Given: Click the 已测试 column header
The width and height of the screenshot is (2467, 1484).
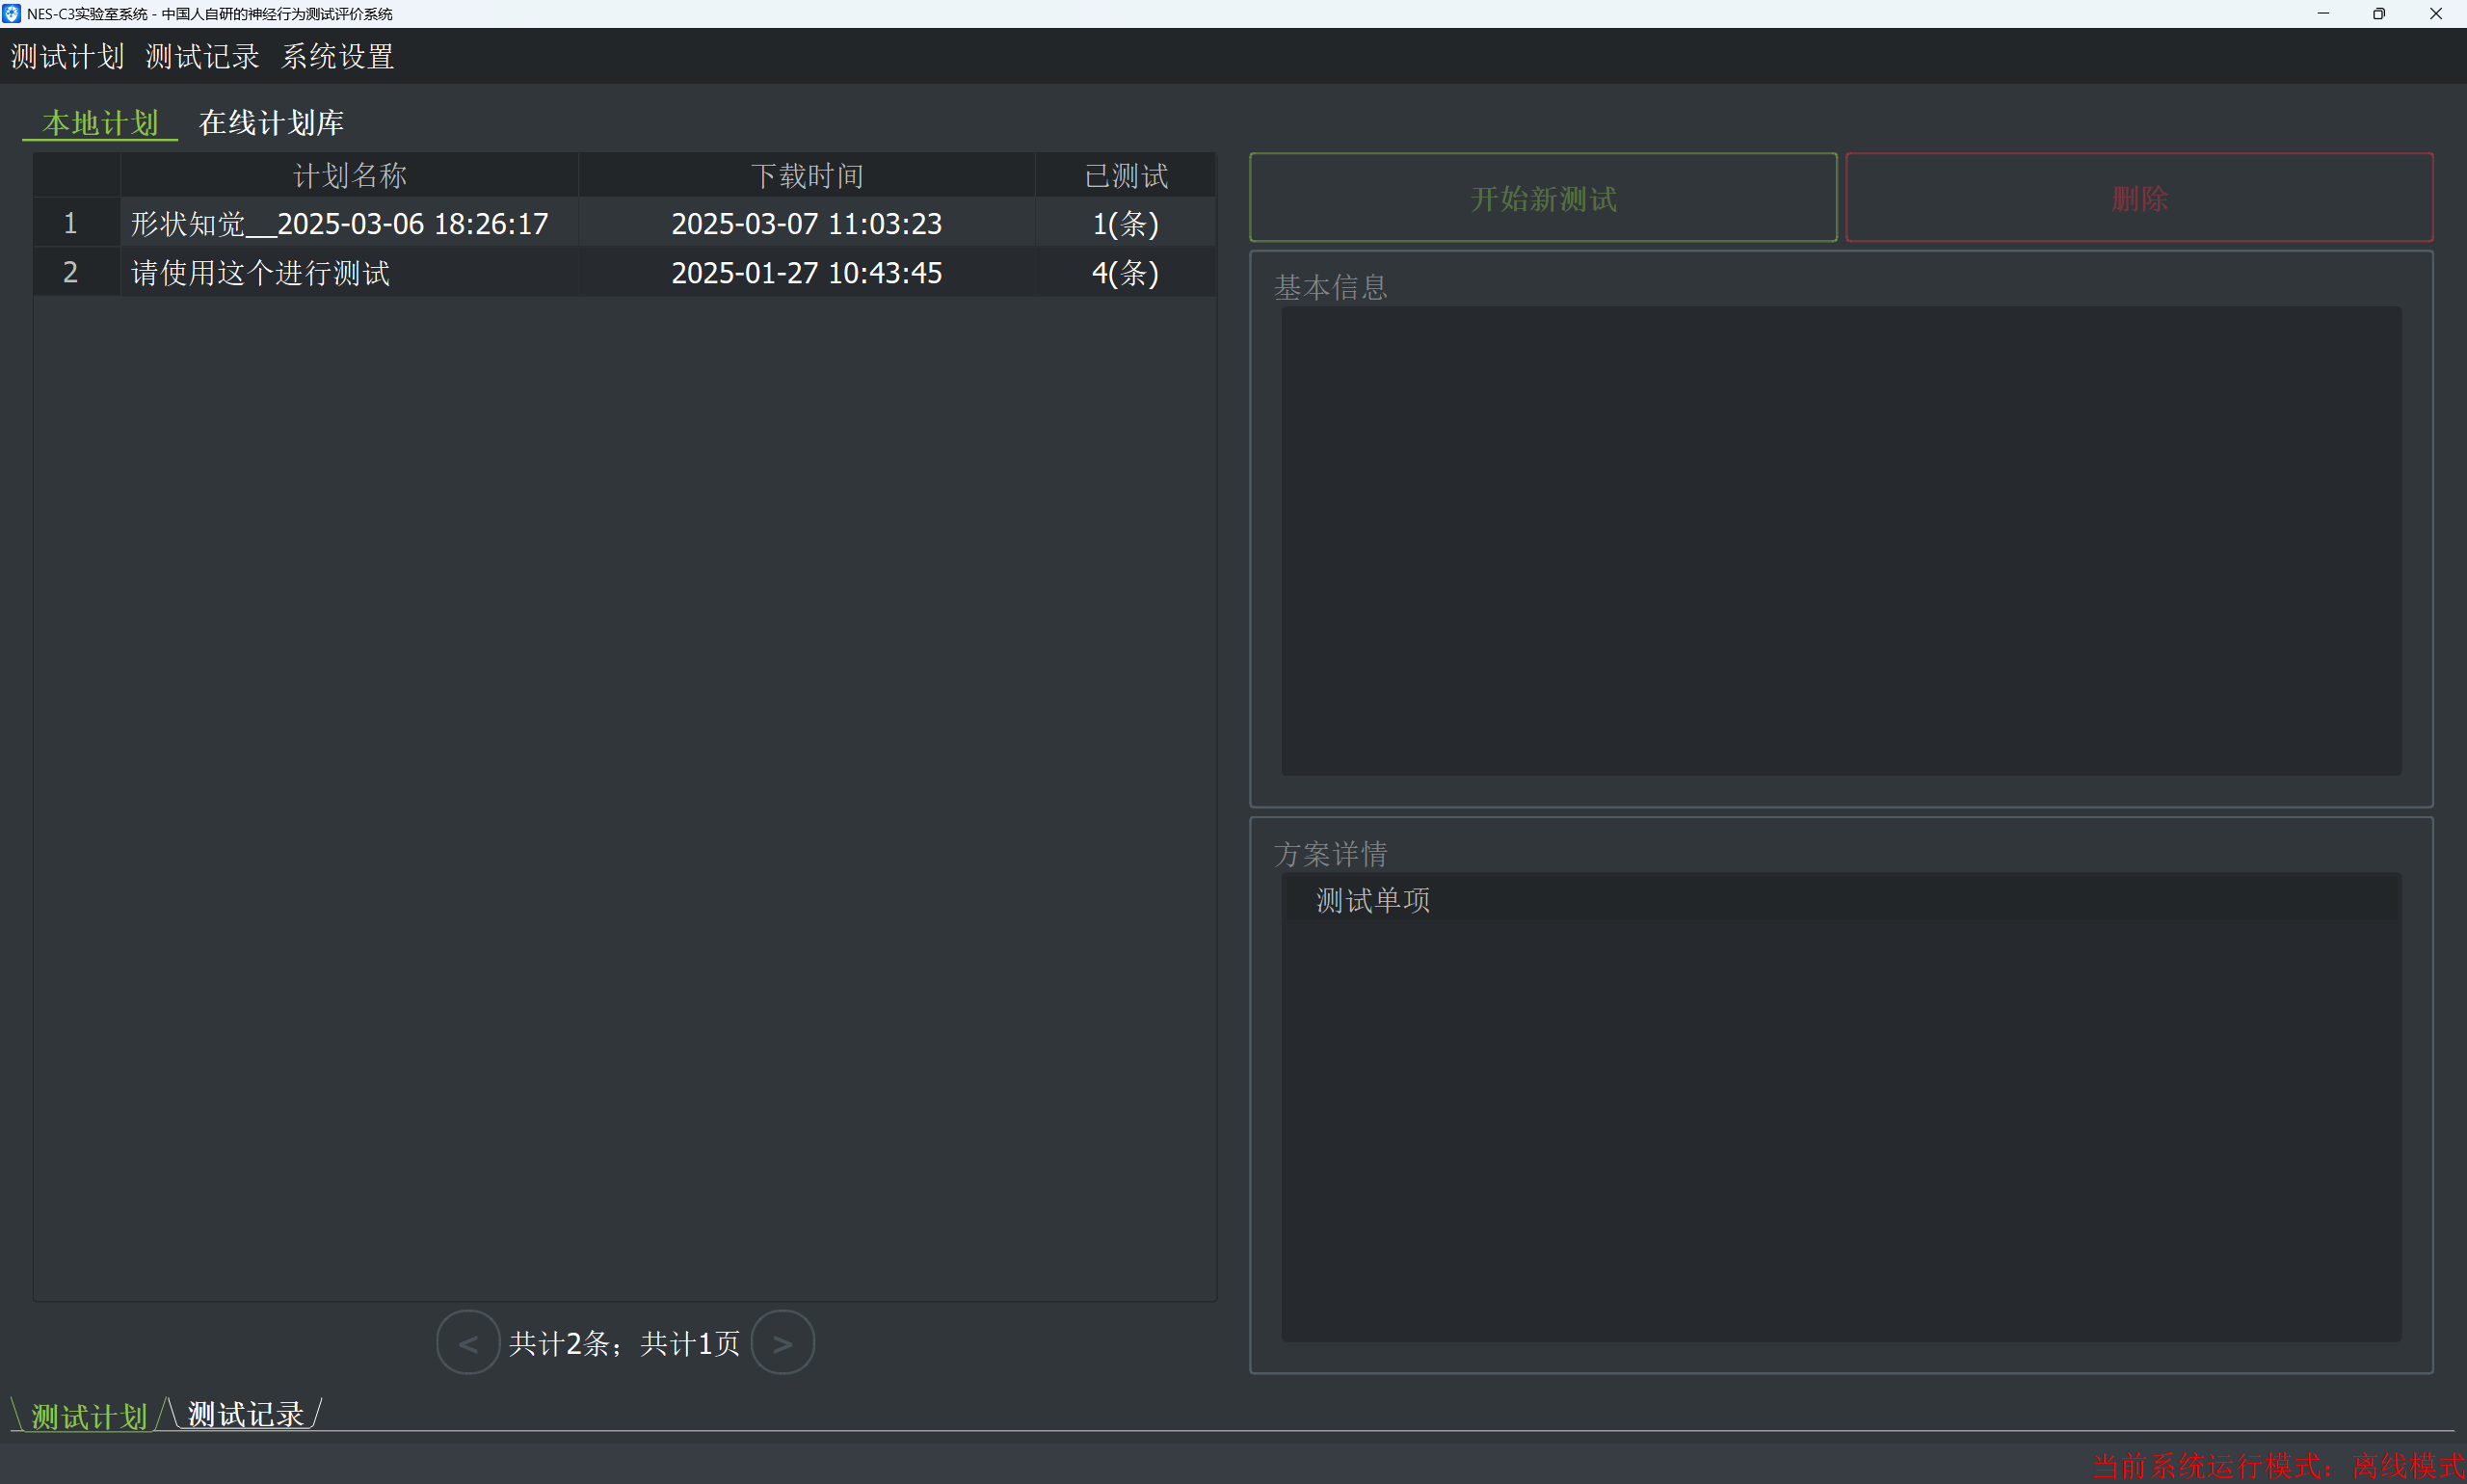Looking at the screenshot, I should click(x=1125, y=176).
